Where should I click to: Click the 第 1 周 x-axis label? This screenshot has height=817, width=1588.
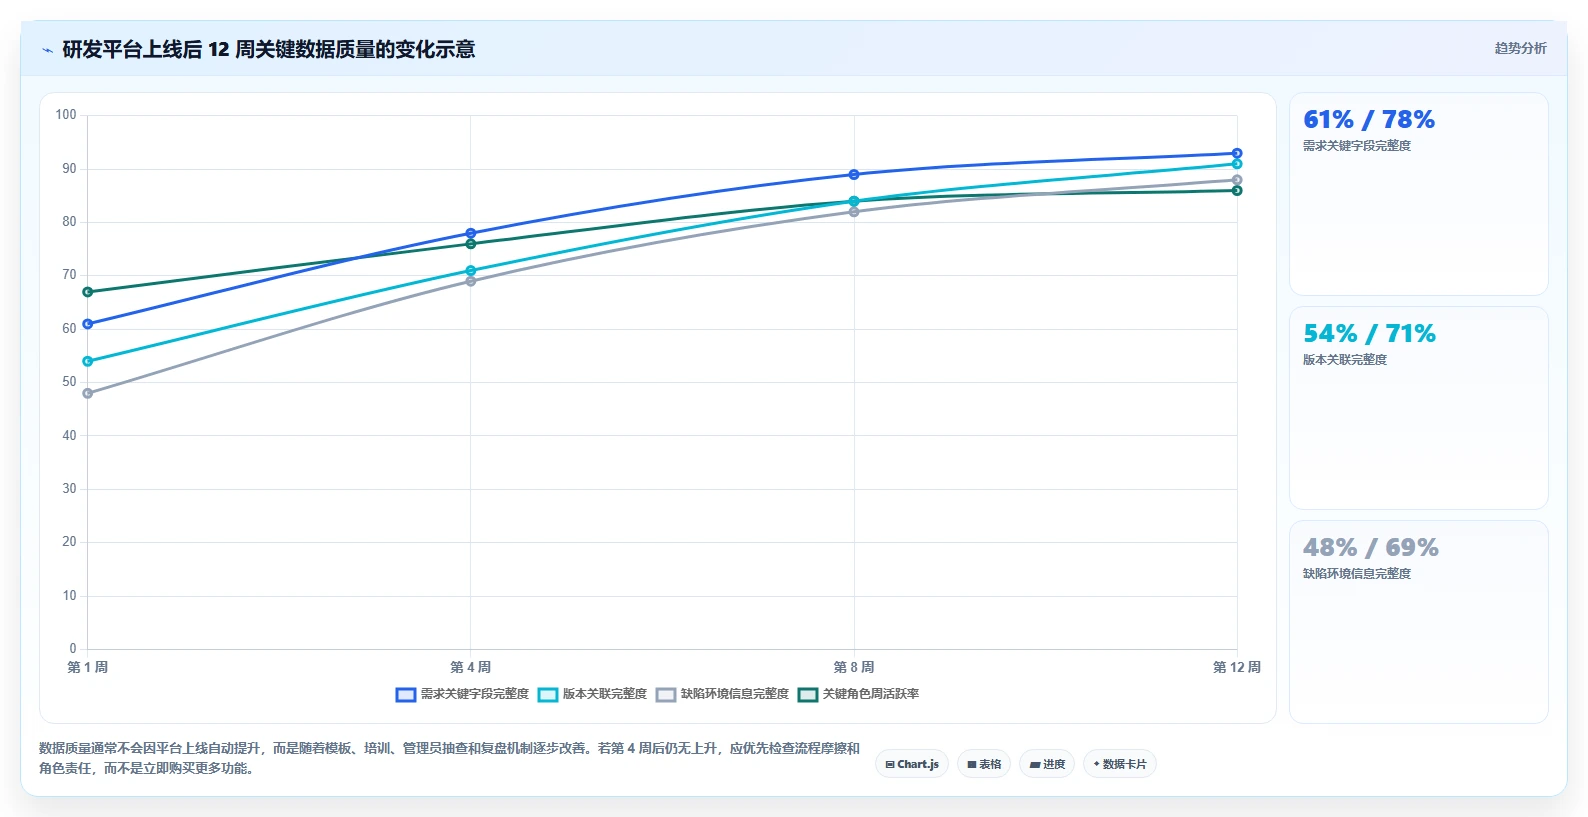pos(88,667)
